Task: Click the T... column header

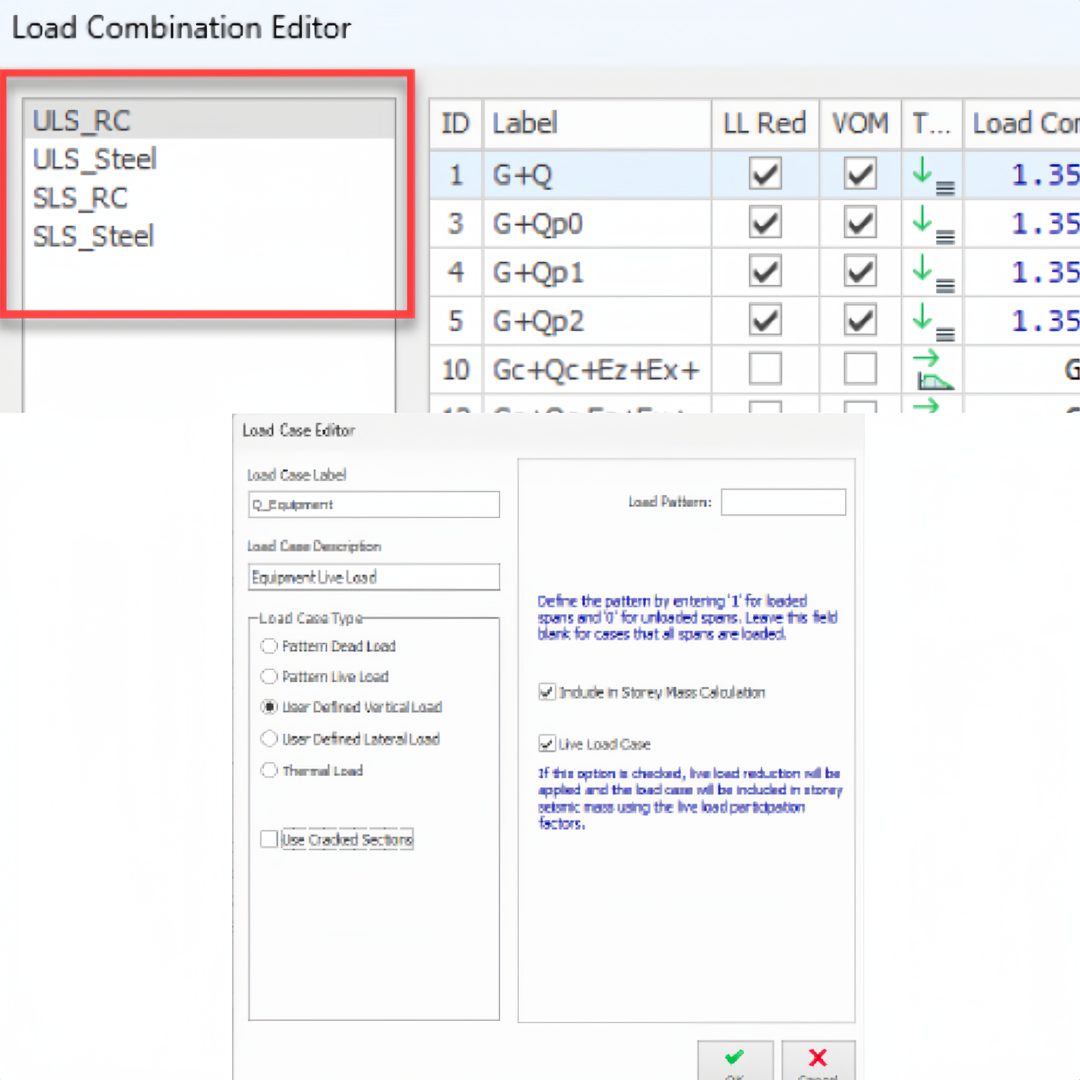Action: [932, 124]
